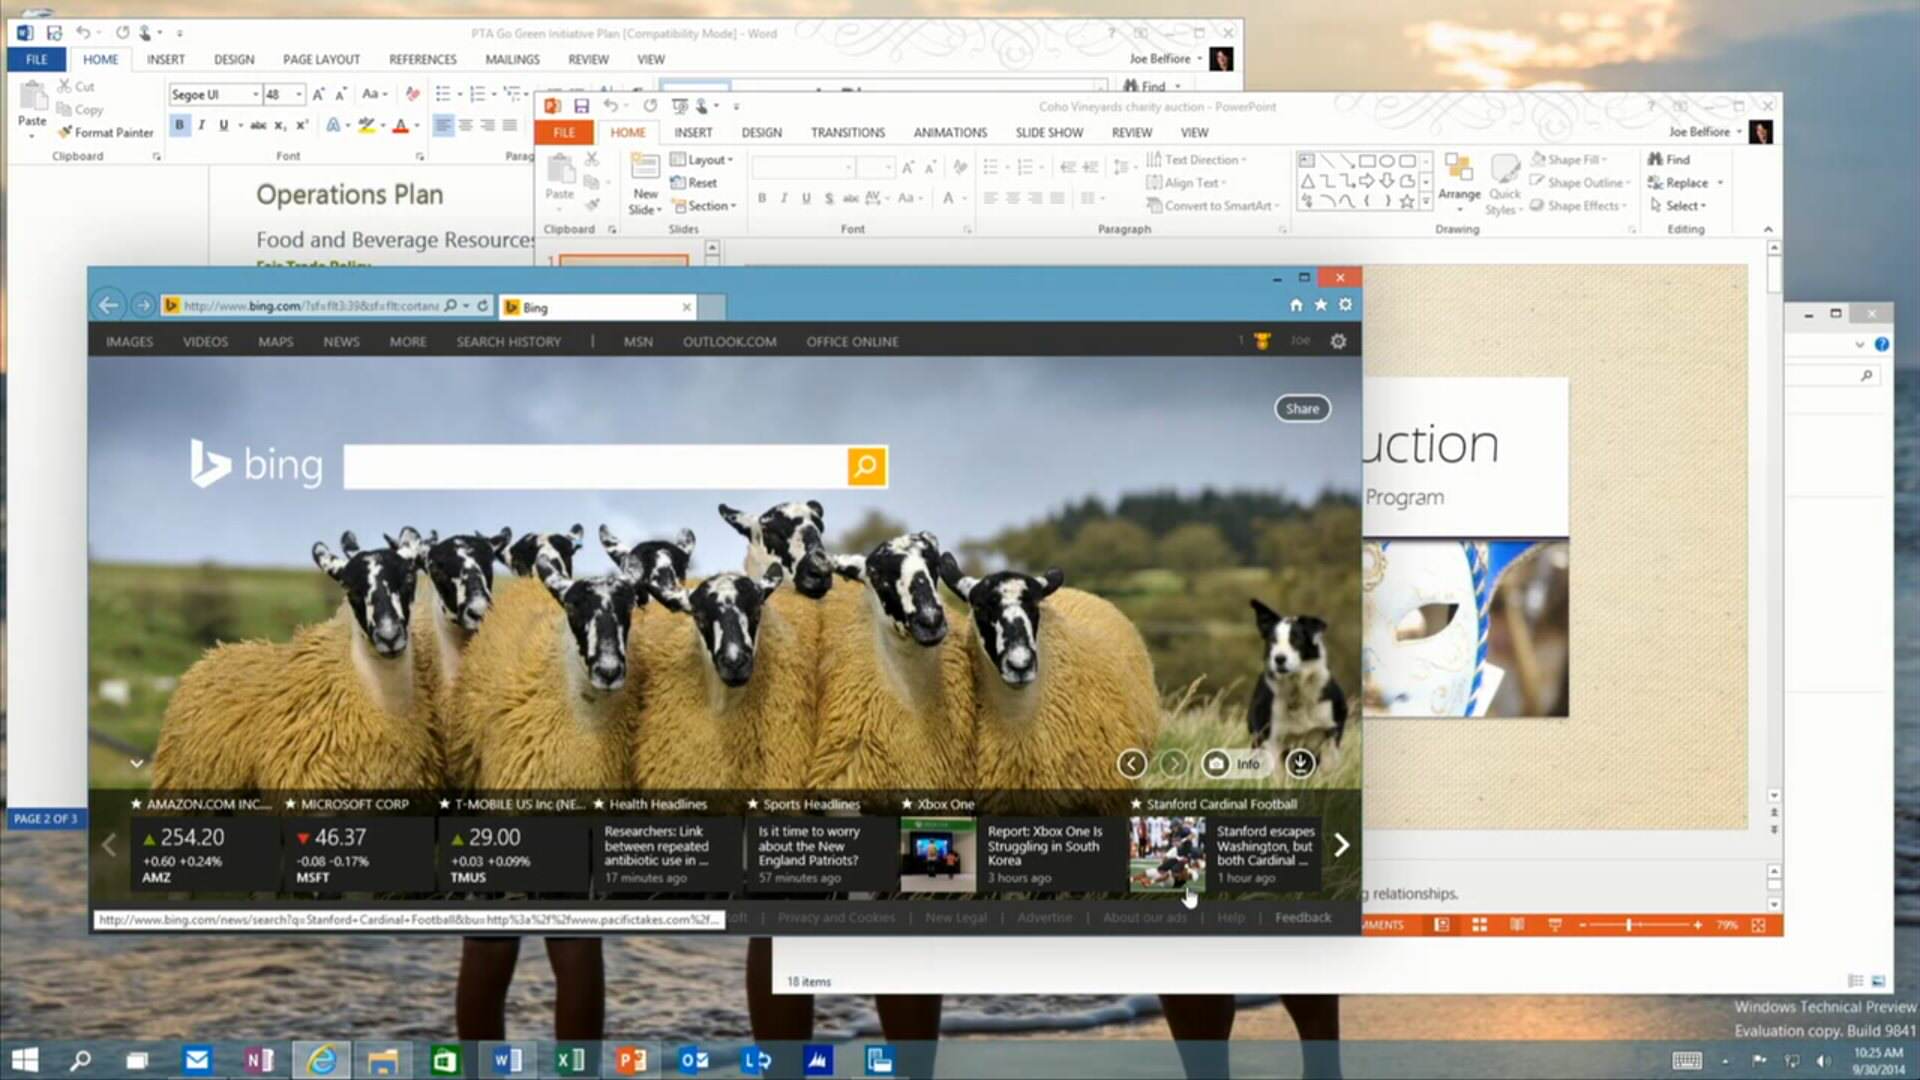
Task: Select the Bing browser tab
Action: [x=597, y=307]
